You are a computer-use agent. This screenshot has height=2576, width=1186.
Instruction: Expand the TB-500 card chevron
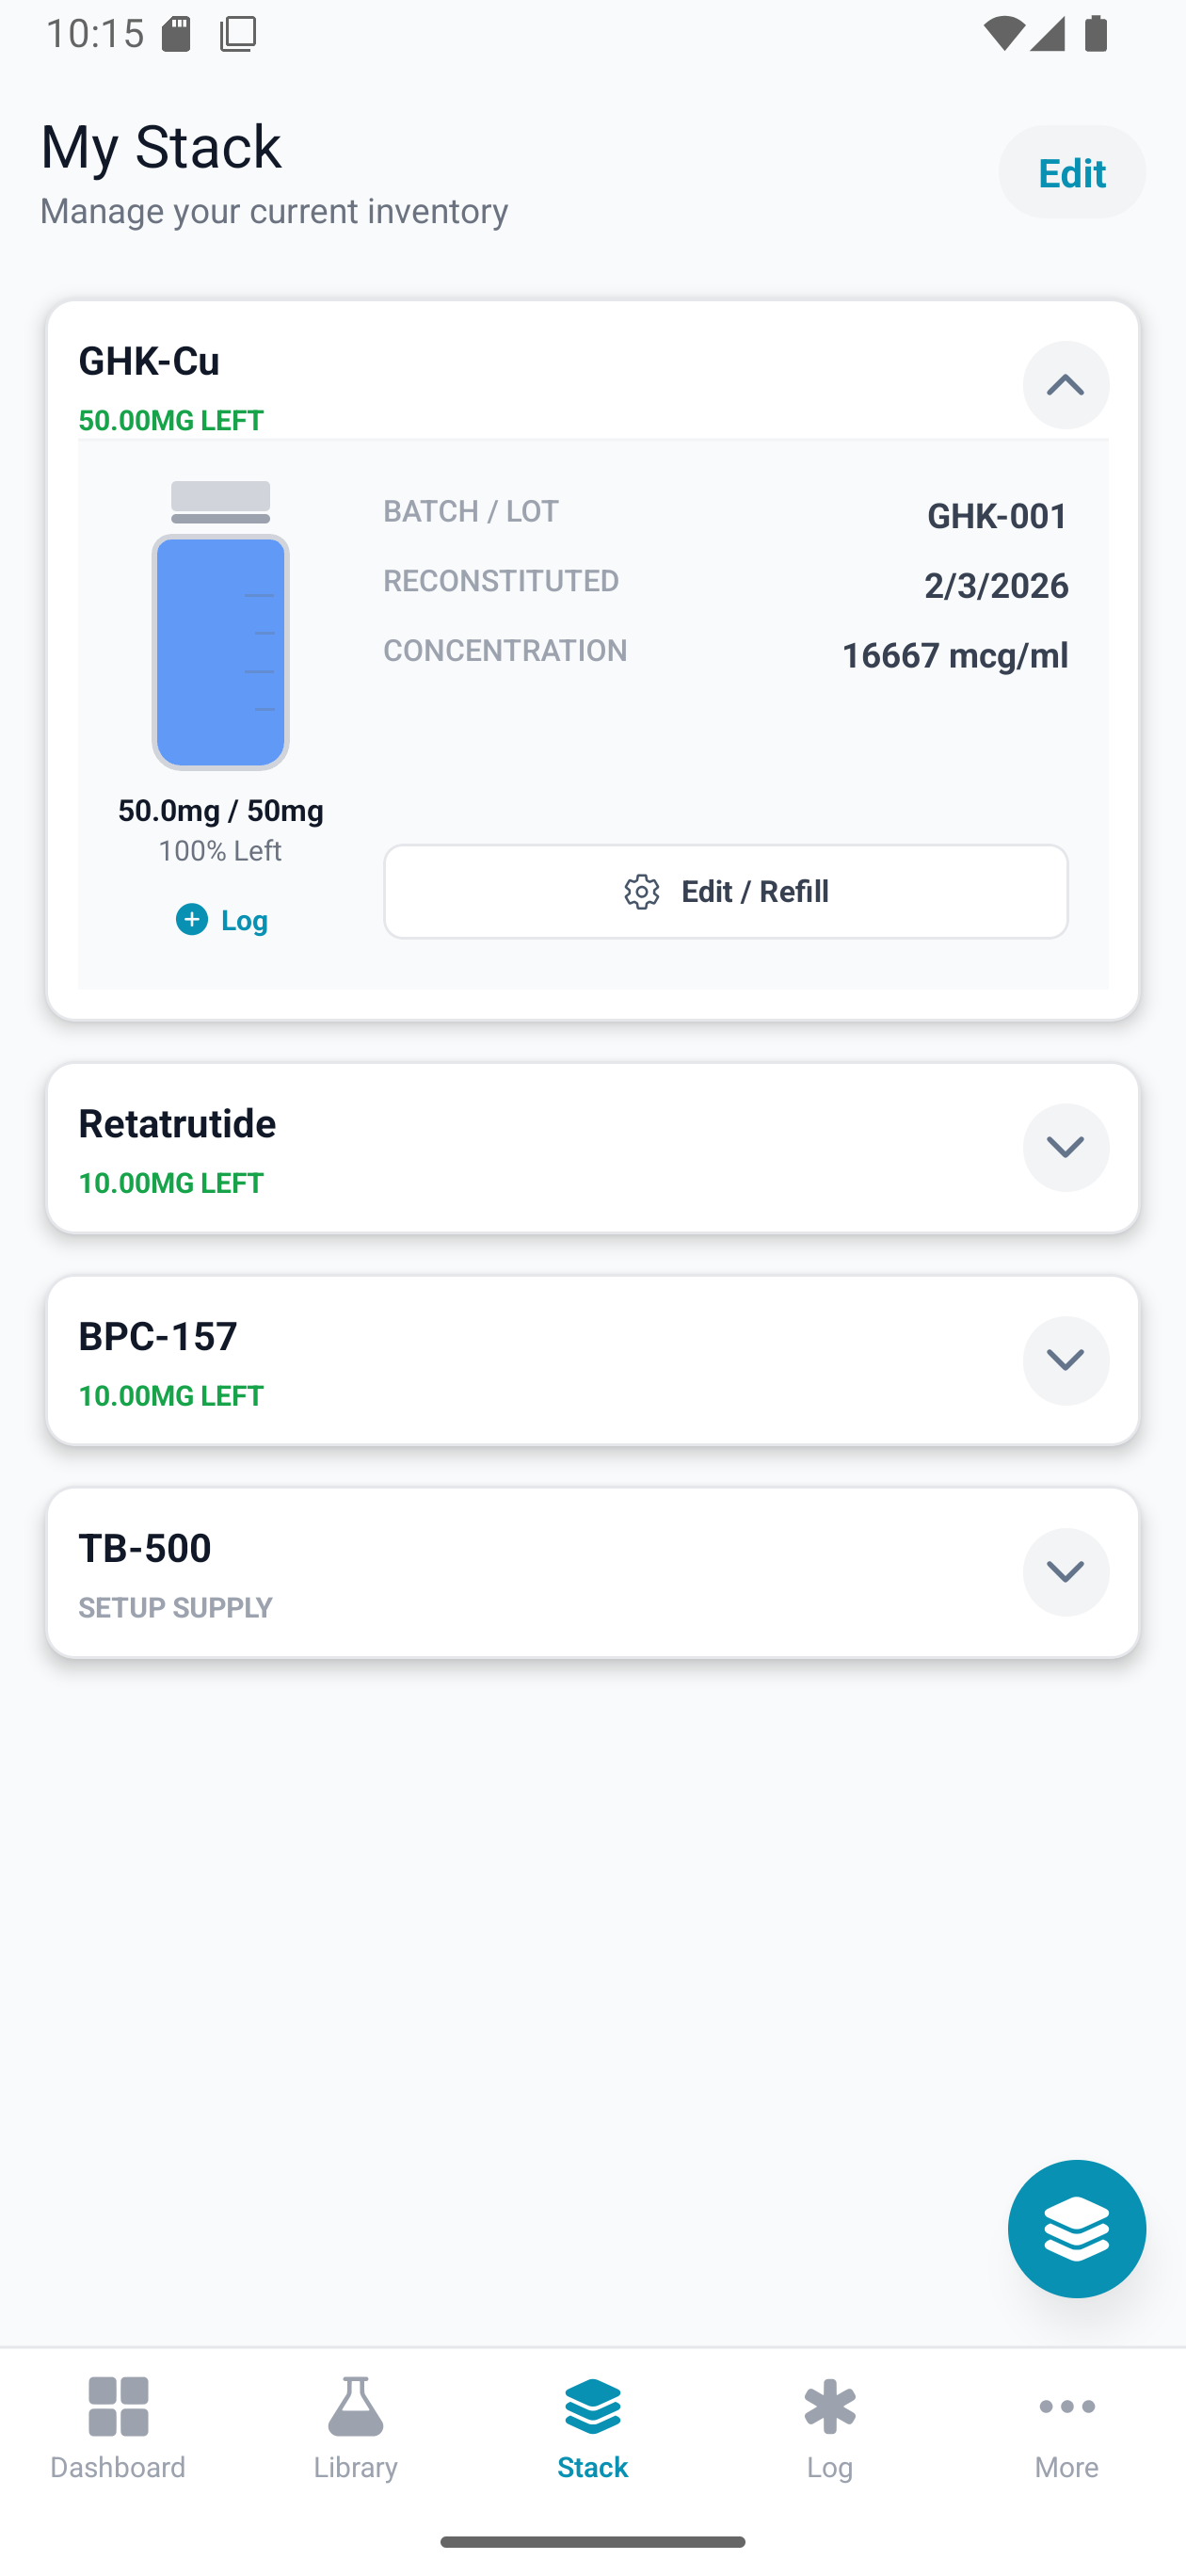click(x=1065, y=1572)
